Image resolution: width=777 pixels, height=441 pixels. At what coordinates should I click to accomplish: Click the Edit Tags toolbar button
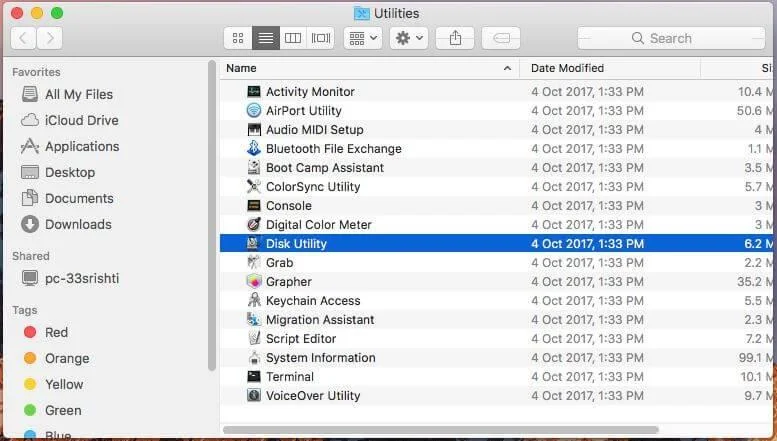click(x=501, y=38)
